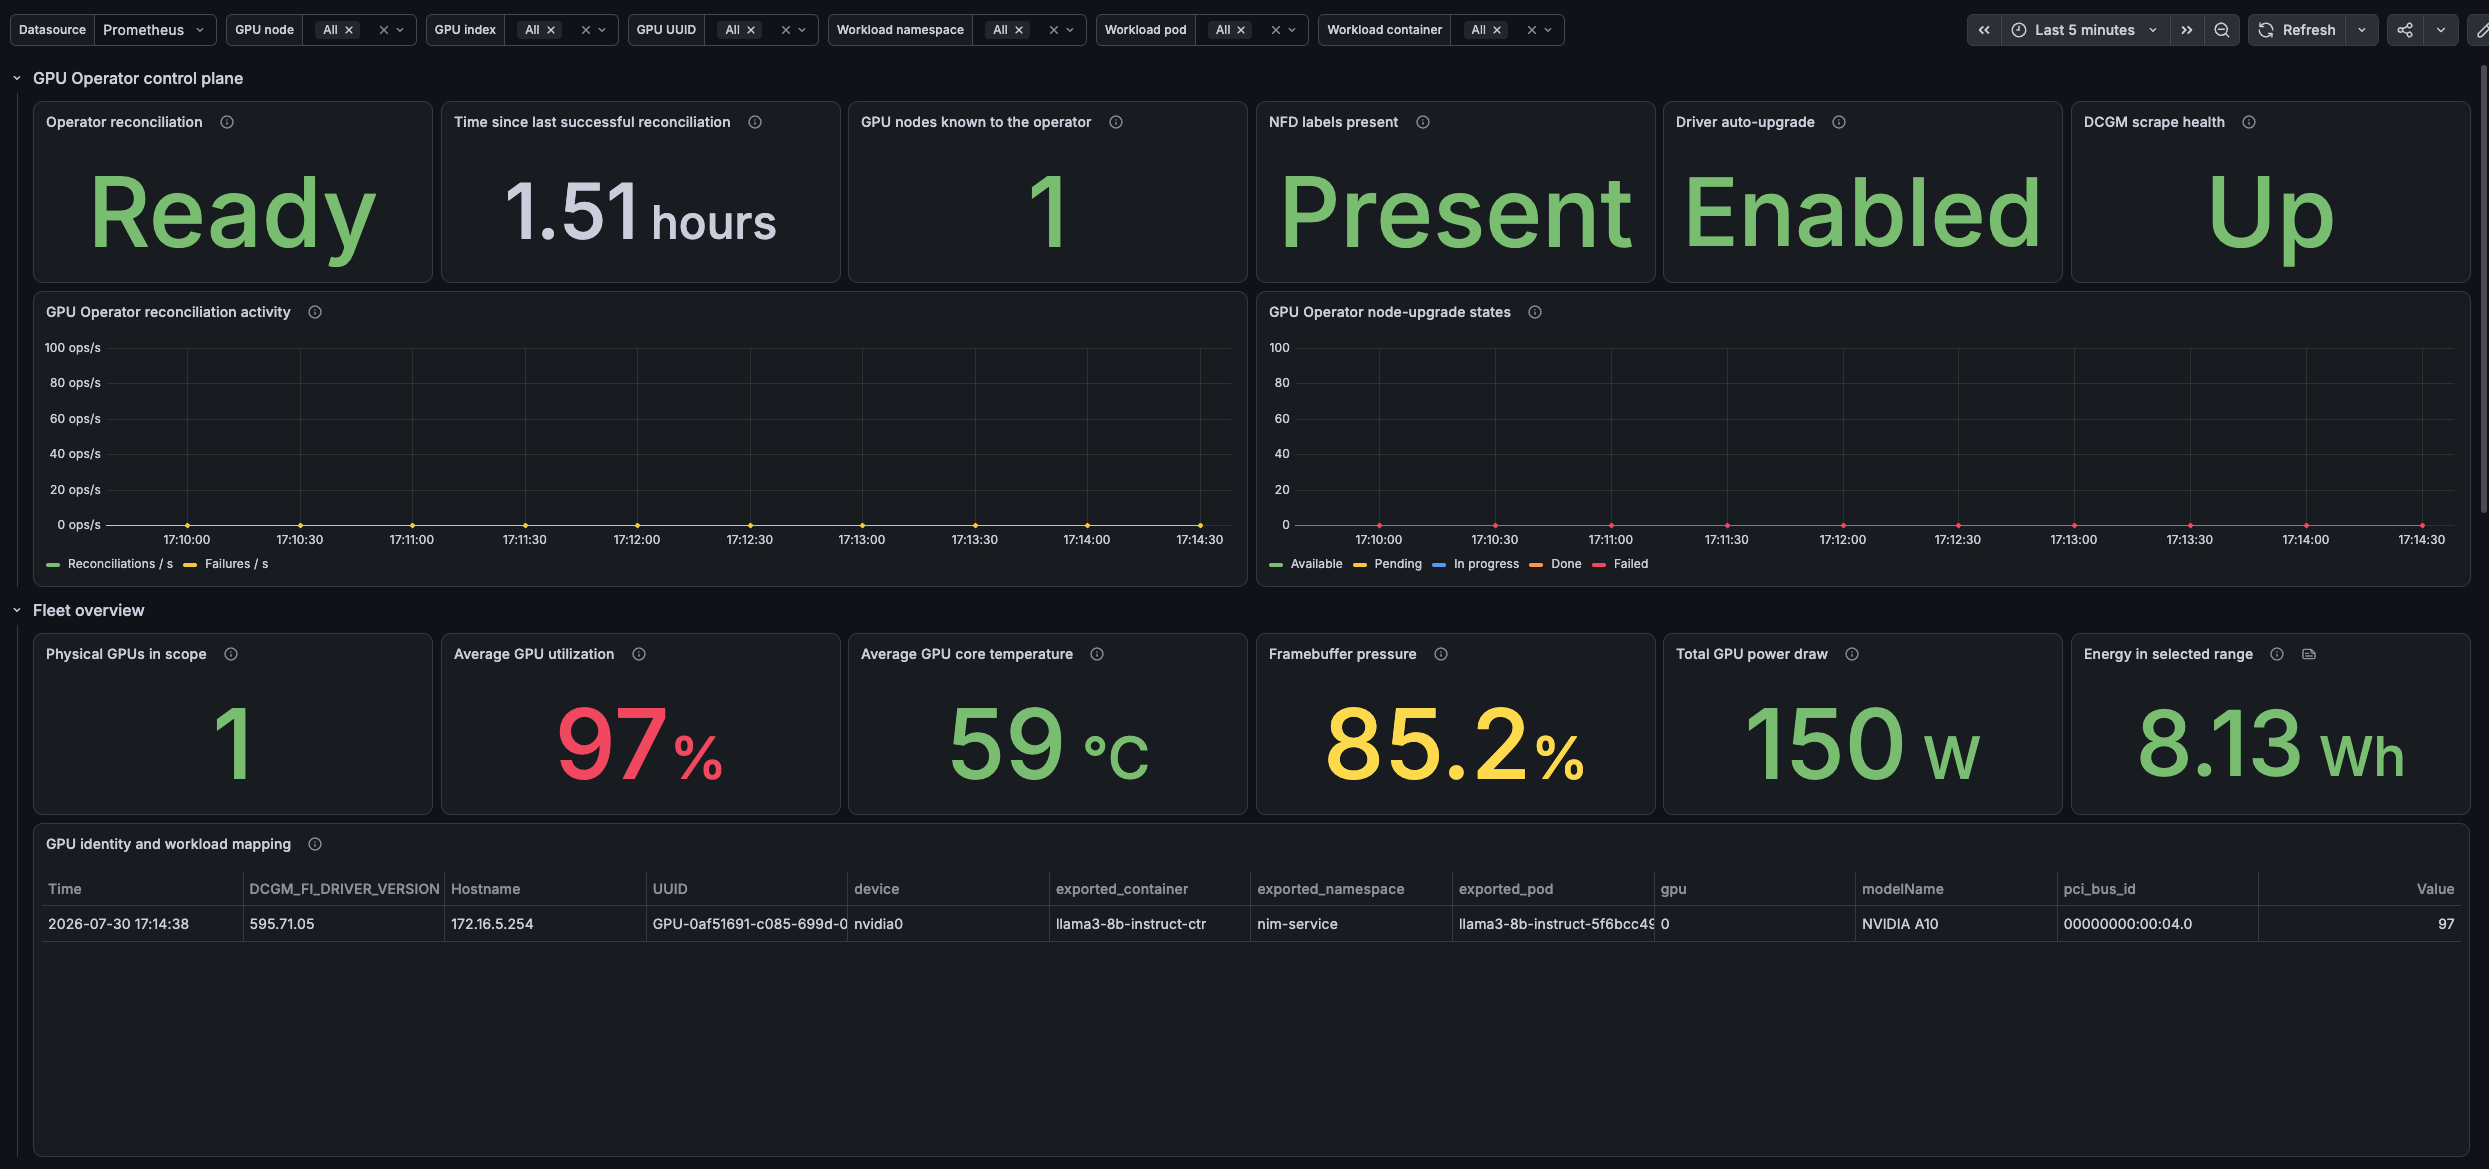2489x1169 pixels.
Task: Click the Refresh button
Action: tap(2297, 30)
